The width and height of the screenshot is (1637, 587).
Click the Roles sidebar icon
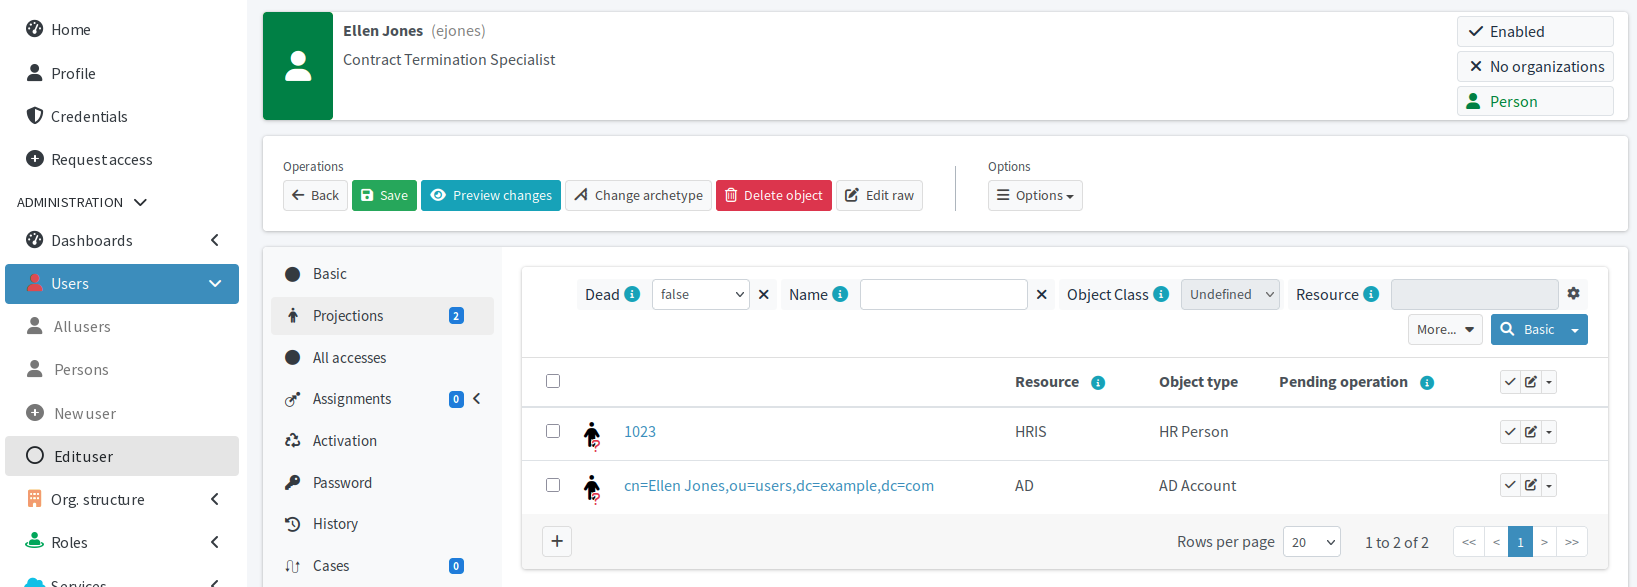coord(35,542)
